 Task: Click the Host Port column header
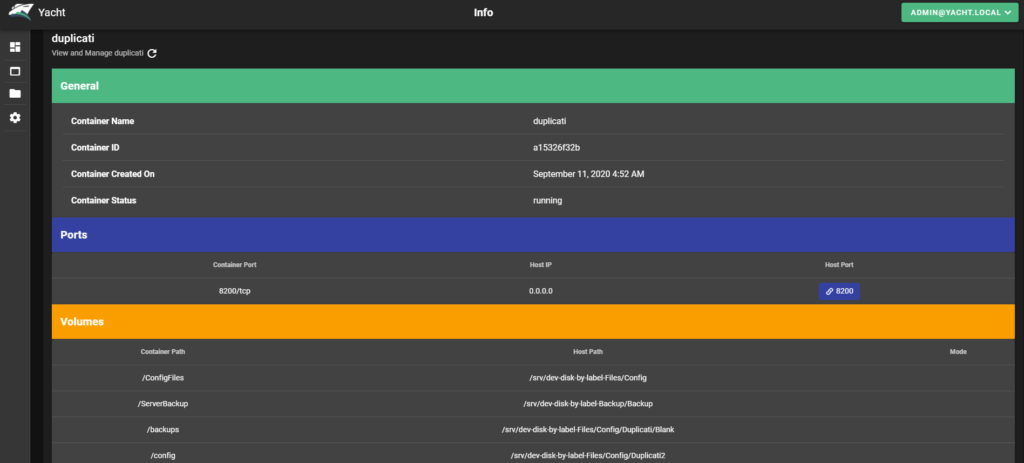[x=839, y=265]
